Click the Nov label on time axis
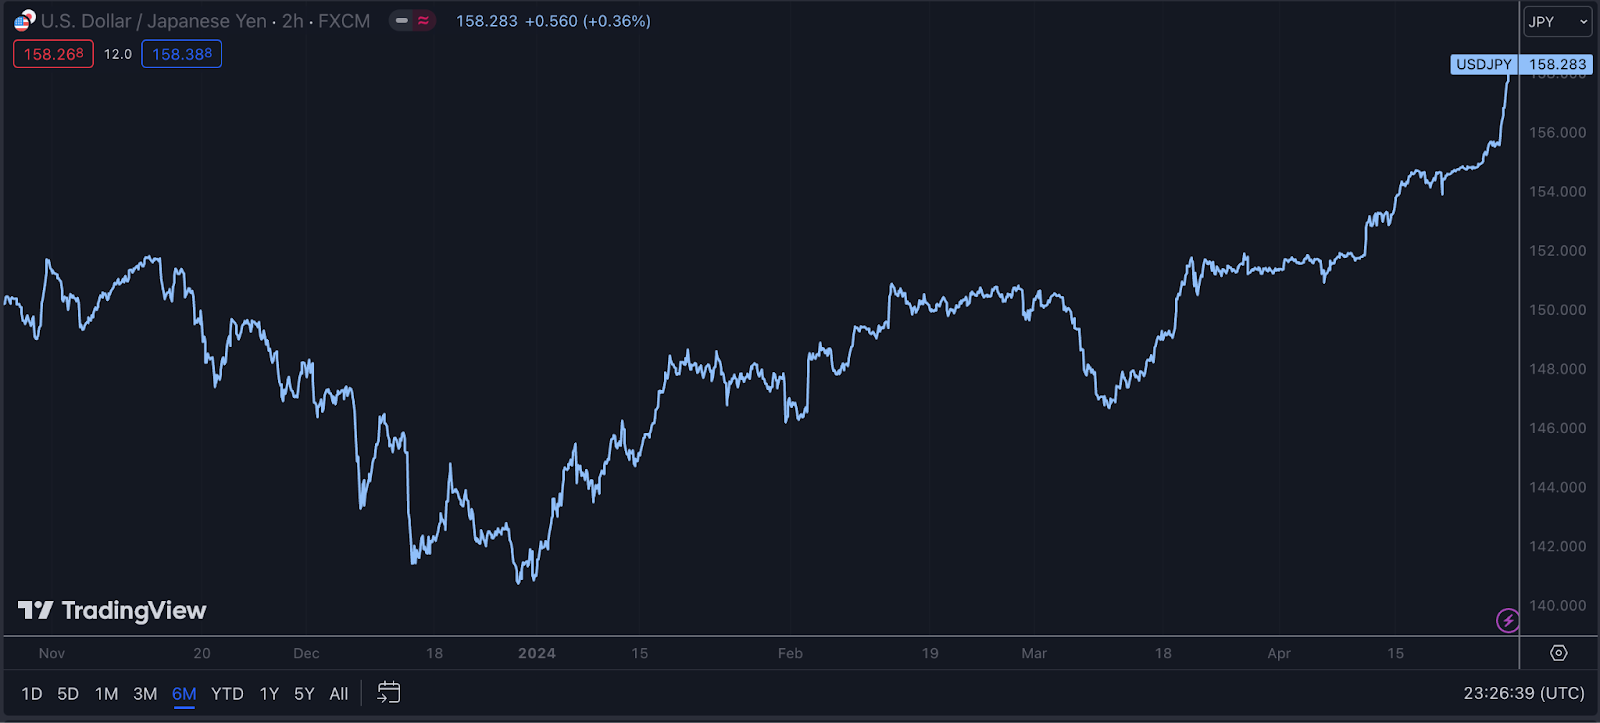1600x723 pixels. (x=52, y=653)
